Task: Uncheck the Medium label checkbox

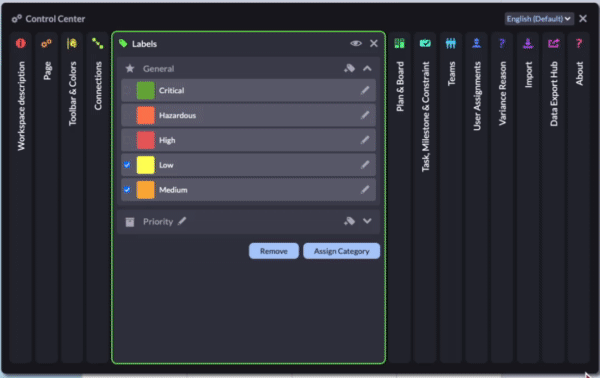Action: 127,190
